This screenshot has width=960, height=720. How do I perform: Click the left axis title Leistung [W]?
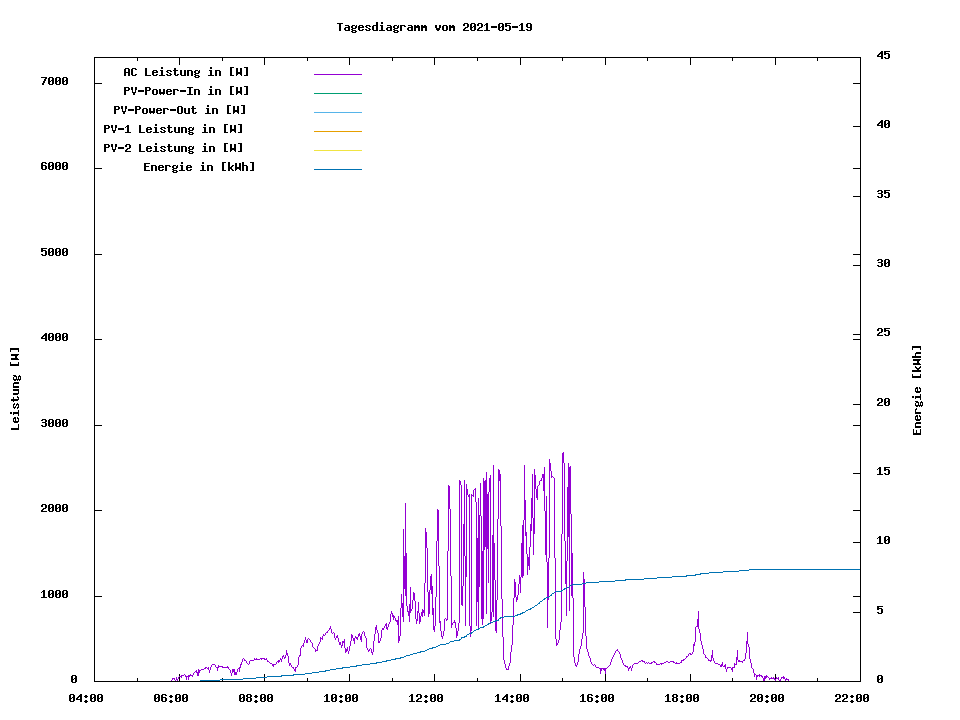[15, 389]
